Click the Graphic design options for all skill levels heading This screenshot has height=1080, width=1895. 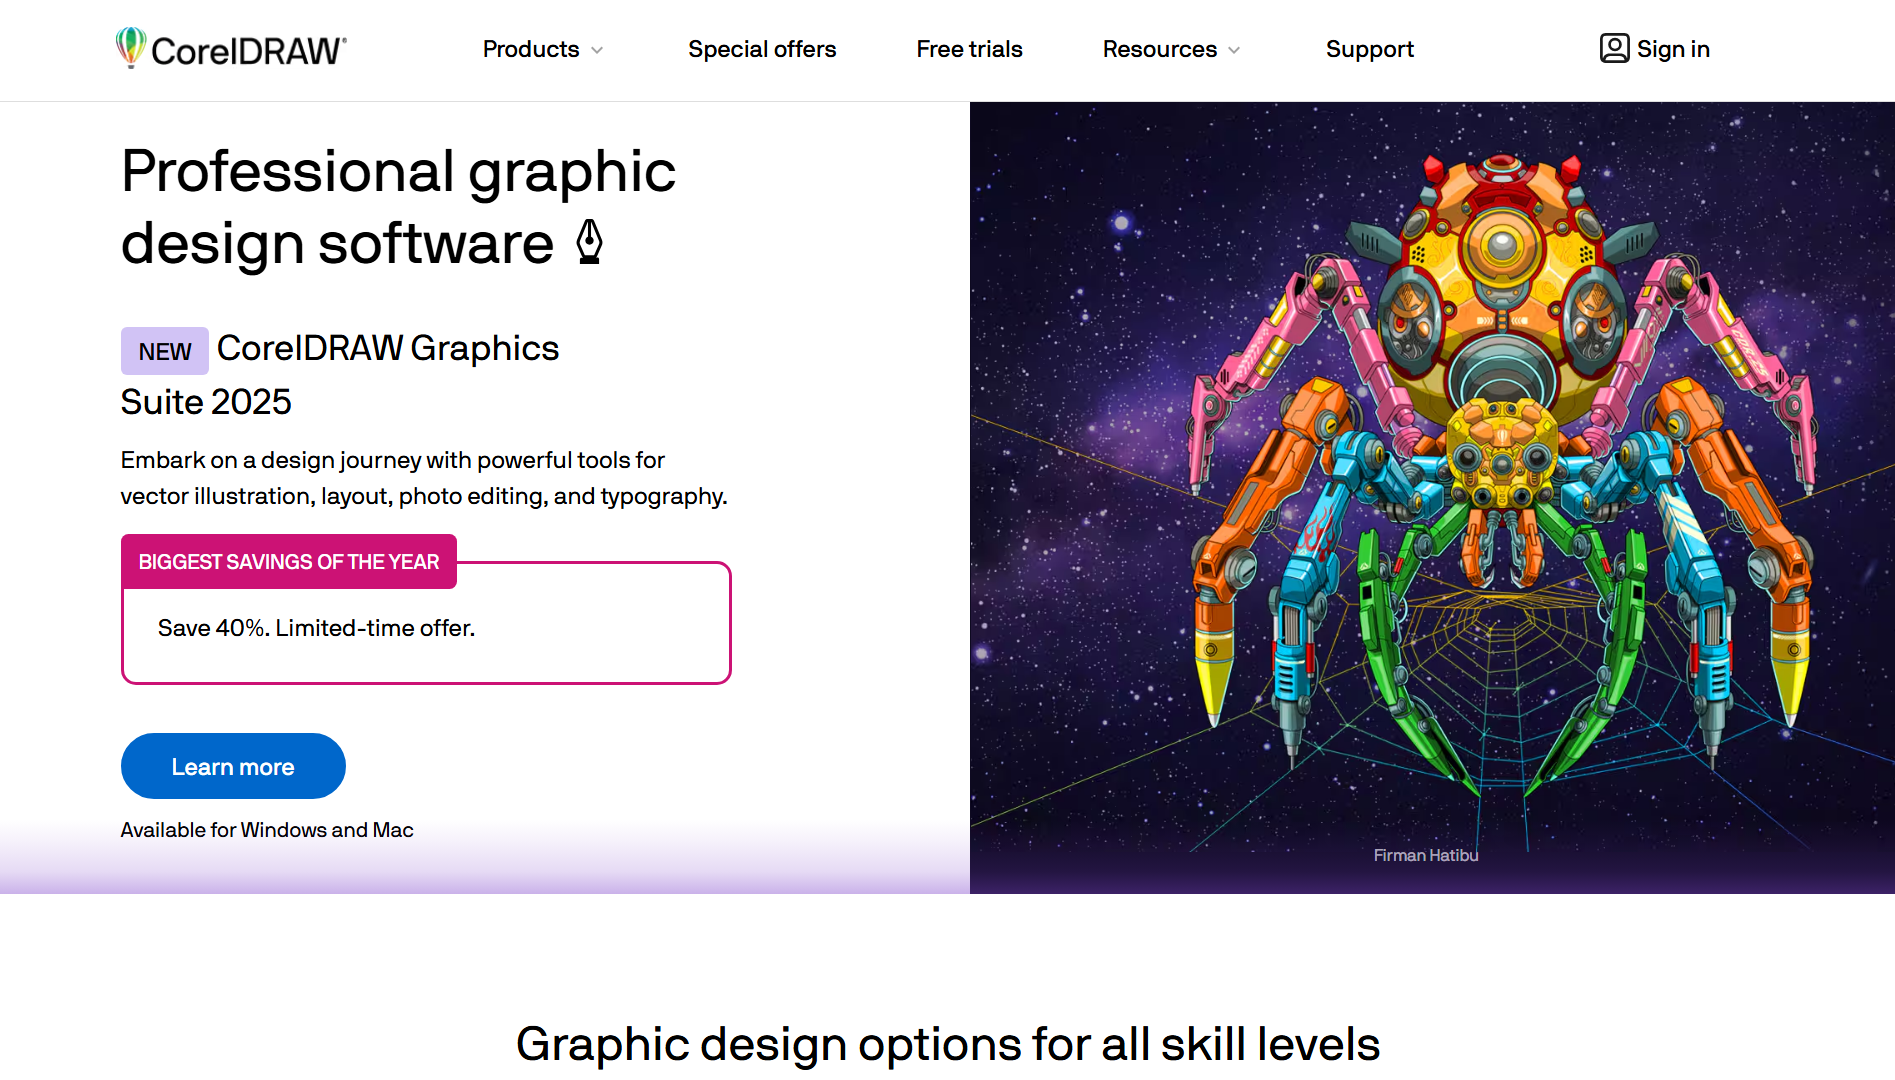(x=947, y=1044)
